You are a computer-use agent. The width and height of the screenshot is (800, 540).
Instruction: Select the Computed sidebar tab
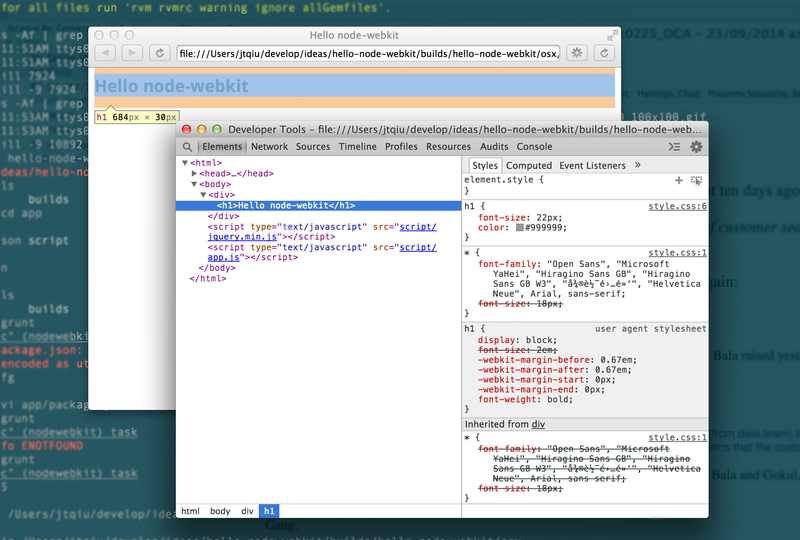529,165
